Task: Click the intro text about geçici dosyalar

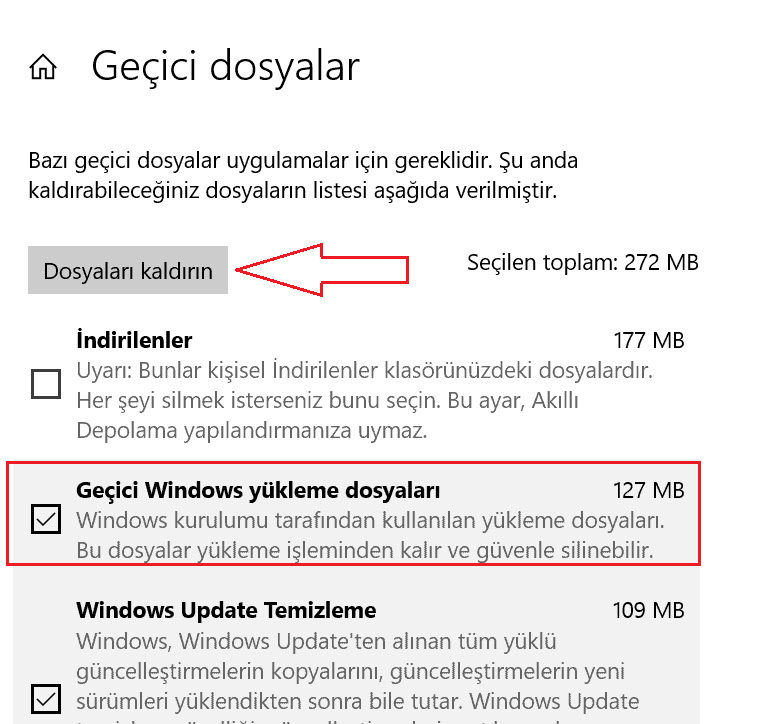Action: (x=303, y=176)
